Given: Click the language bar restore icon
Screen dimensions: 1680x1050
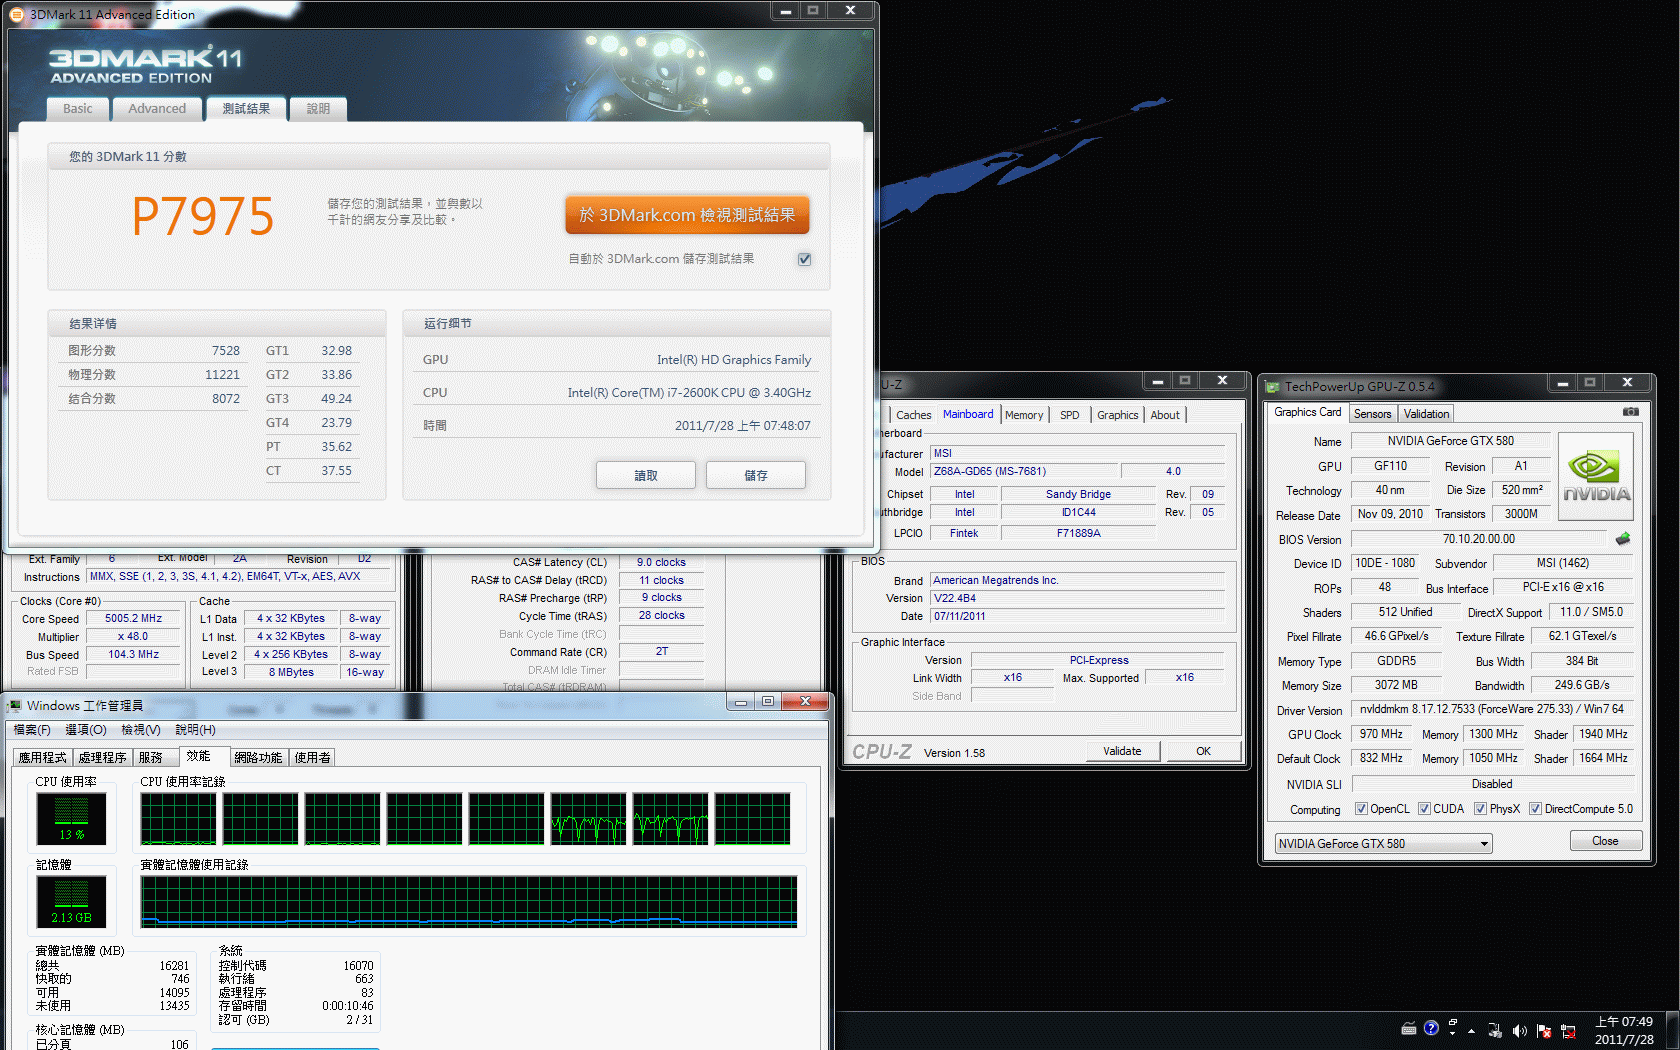Looking at the screenshot, I should (x=1453, y=1024).
